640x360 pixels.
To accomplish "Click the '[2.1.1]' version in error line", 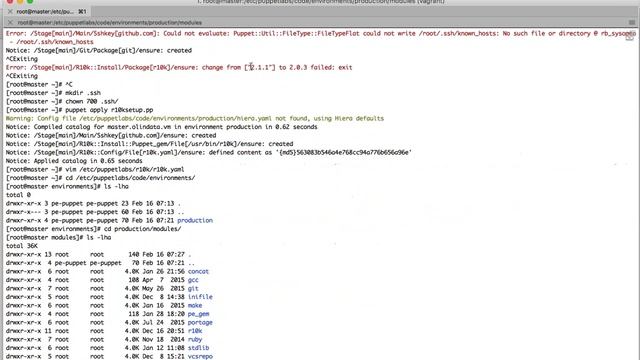I will [260, 67].
